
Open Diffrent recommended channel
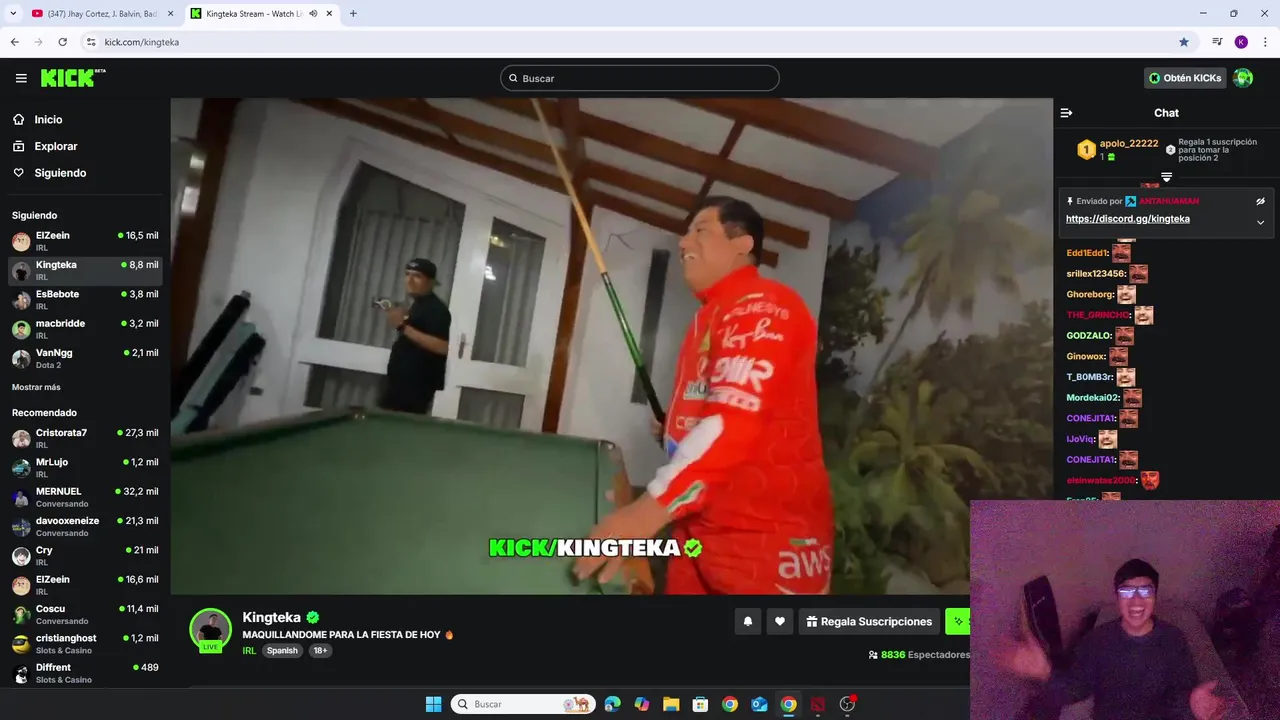pyautogui.click(x=85, y=673)
